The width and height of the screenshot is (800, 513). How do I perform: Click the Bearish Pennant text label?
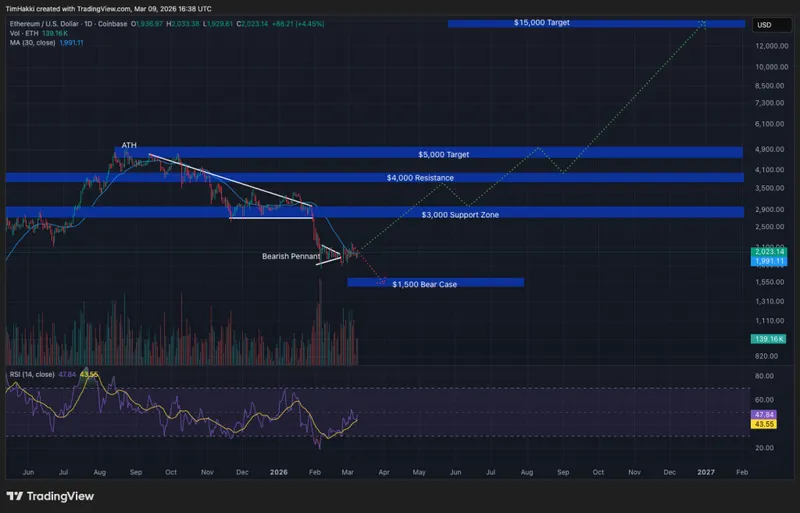tap(290, 257)
